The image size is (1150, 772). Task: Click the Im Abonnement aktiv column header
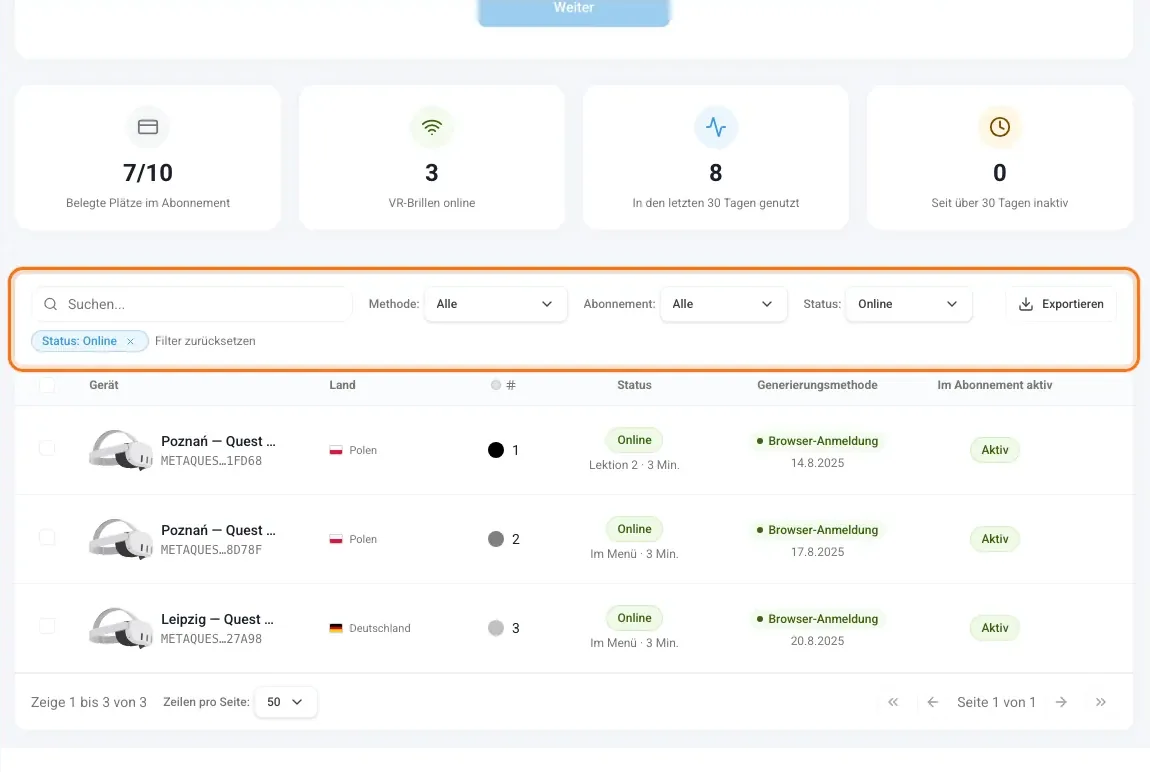pos(995,385)
